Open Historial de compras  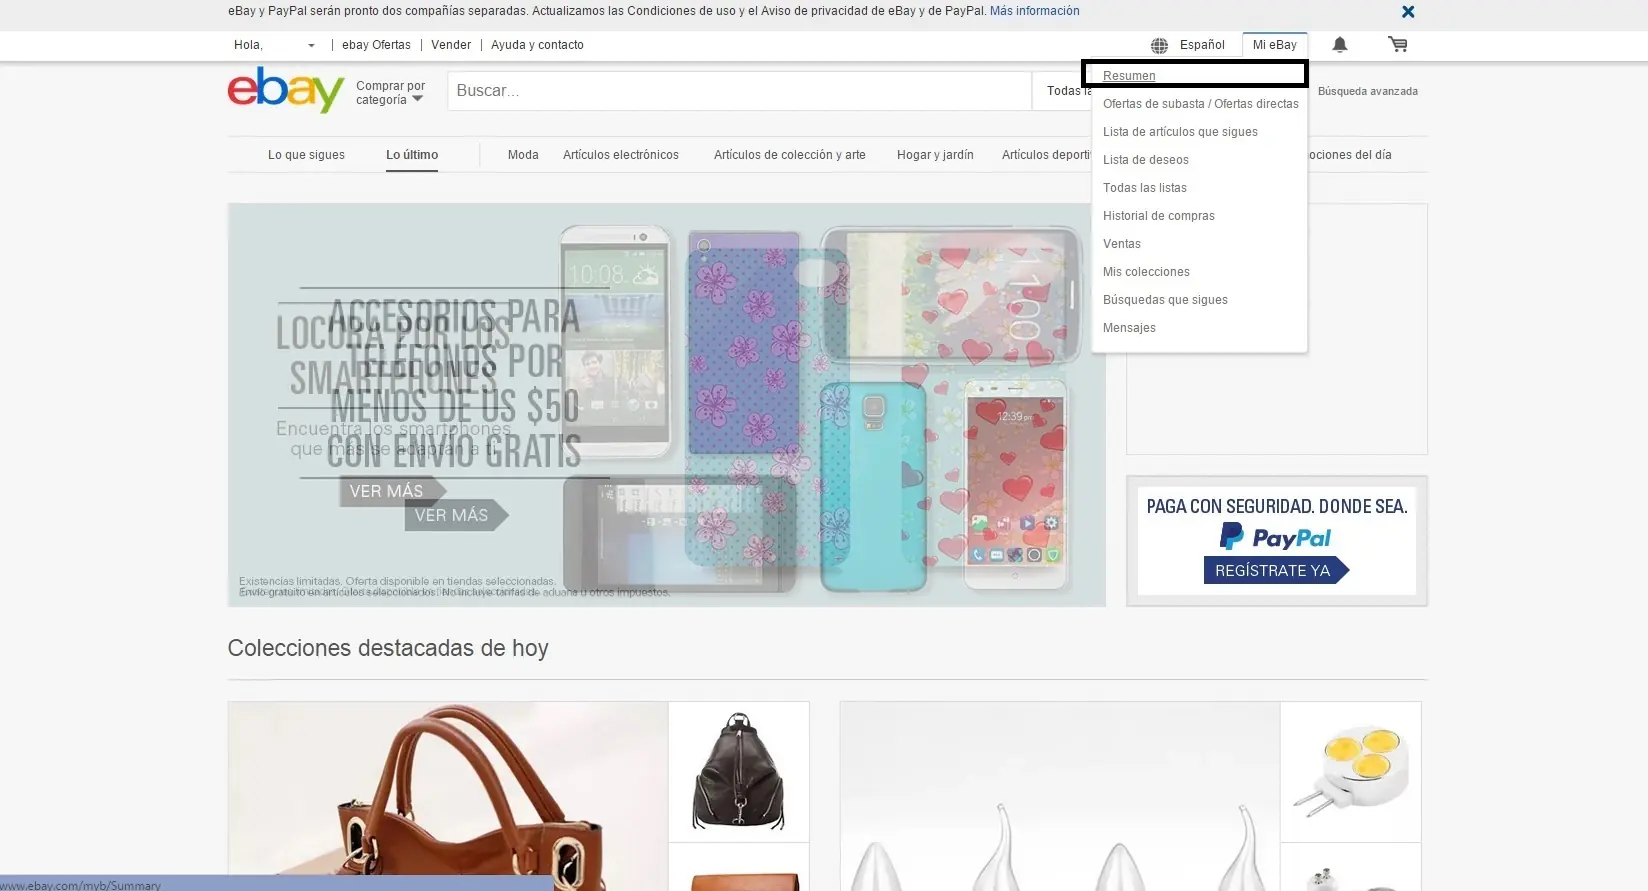tap(1159, 216)
